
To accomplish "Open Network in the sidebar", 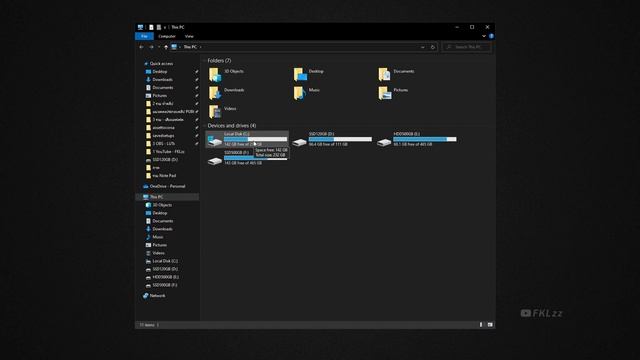I will point(154,296).
